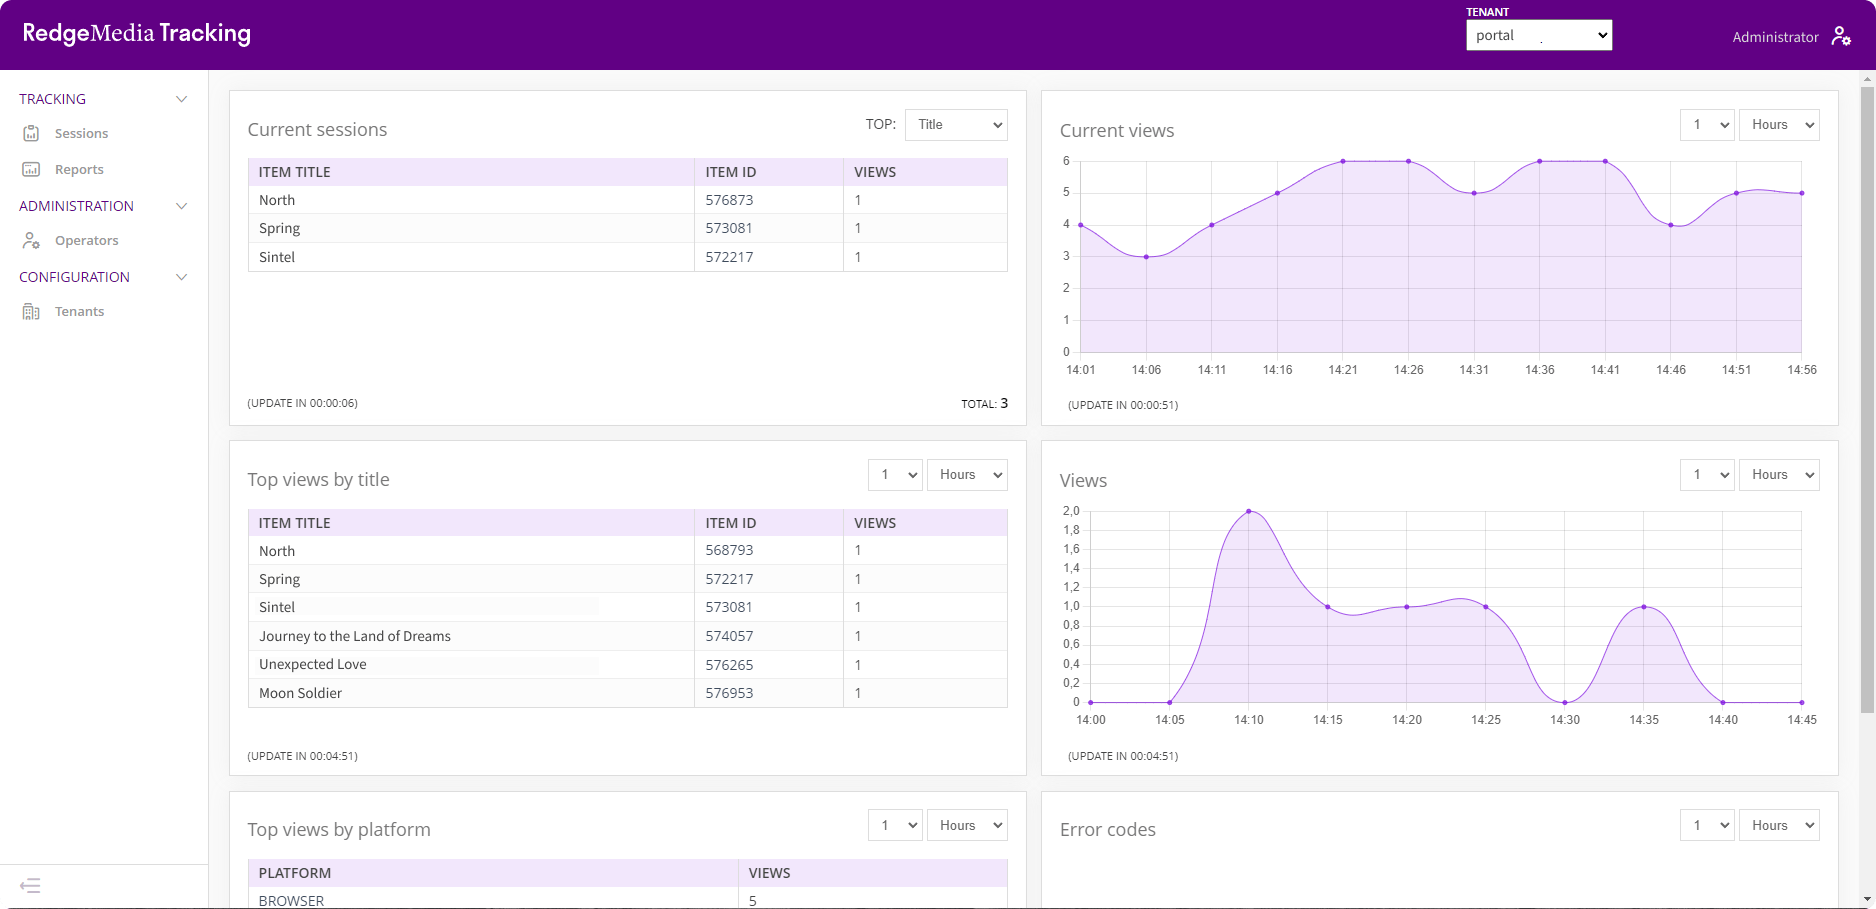Click Unexpected Love title

click(x=313, y=664)
